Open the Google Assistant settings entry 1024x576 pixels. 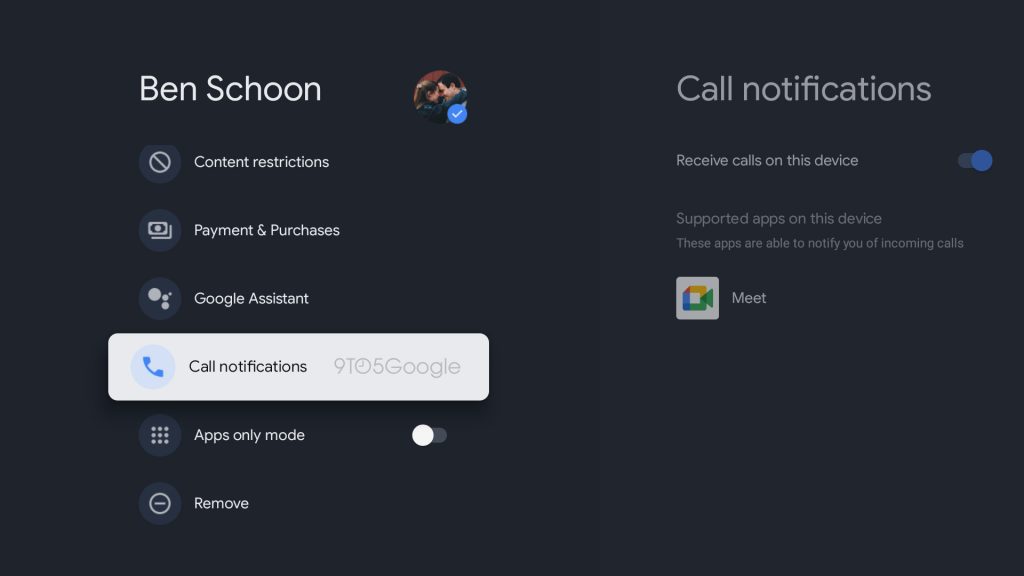pyautogui.click(x=251, y=298)
